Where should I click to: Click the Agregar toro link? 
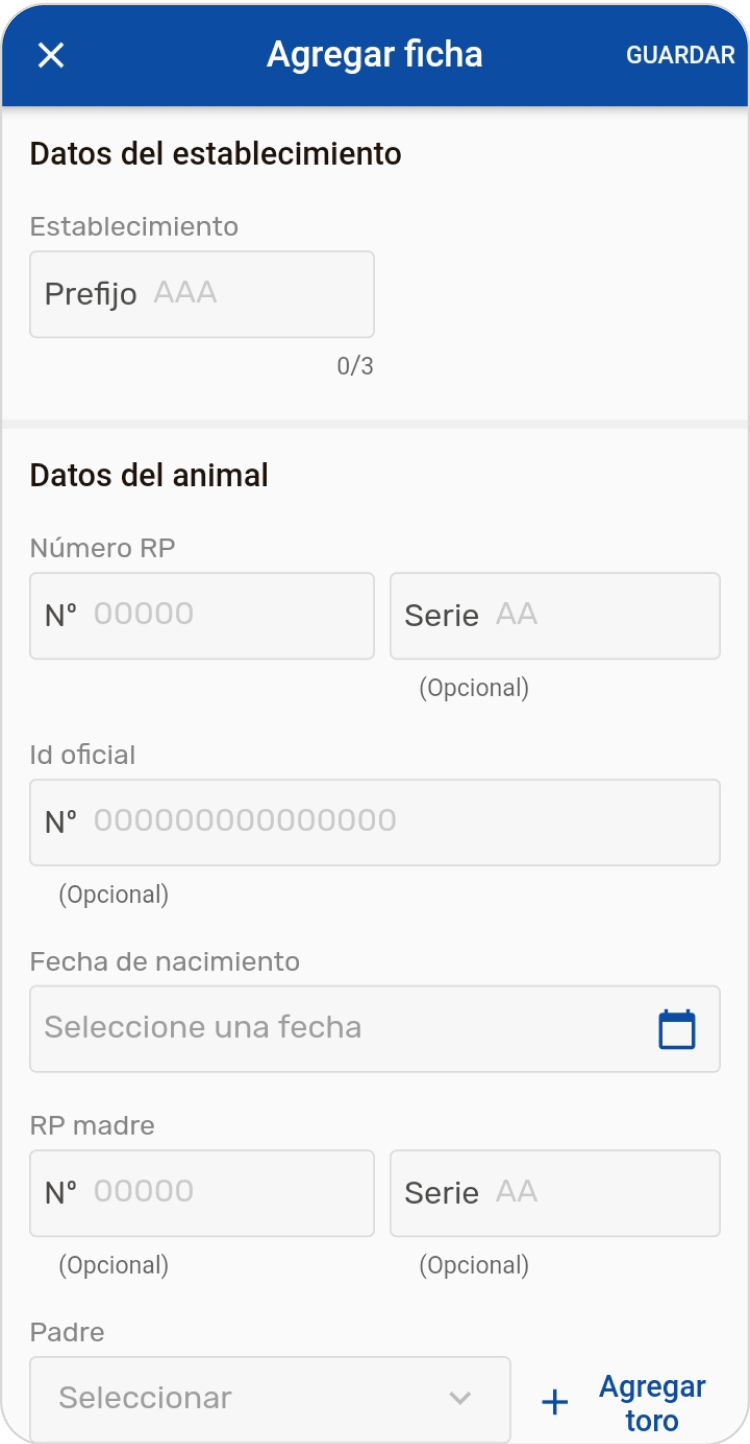pyautogui.click(x=652, y=1403)
